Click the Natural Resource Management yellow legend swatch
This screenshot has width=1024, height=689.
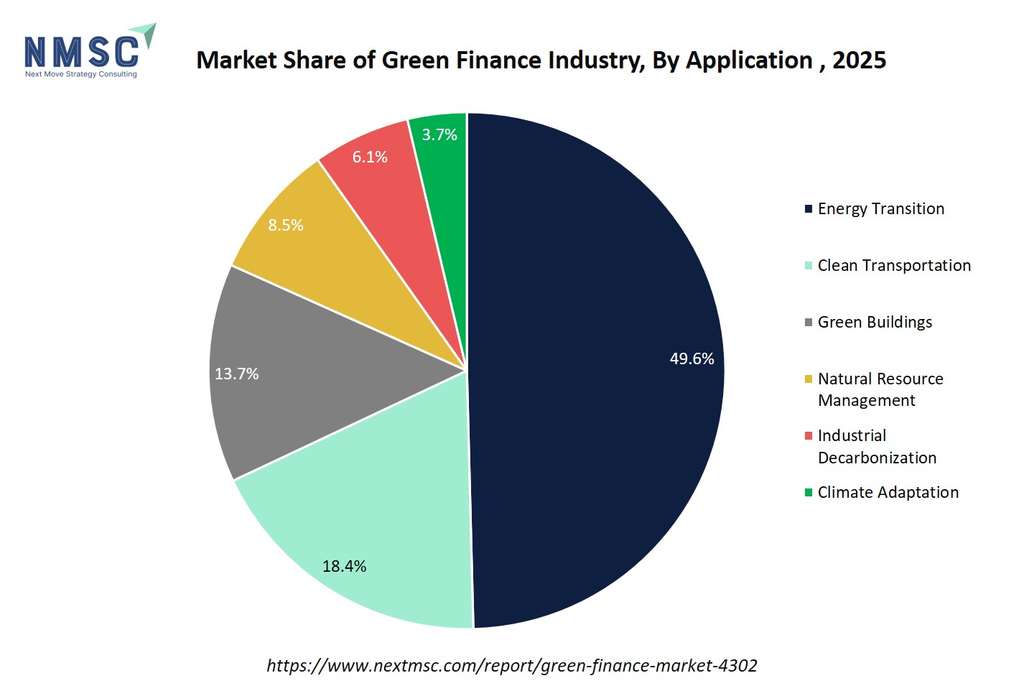point(808,379)
